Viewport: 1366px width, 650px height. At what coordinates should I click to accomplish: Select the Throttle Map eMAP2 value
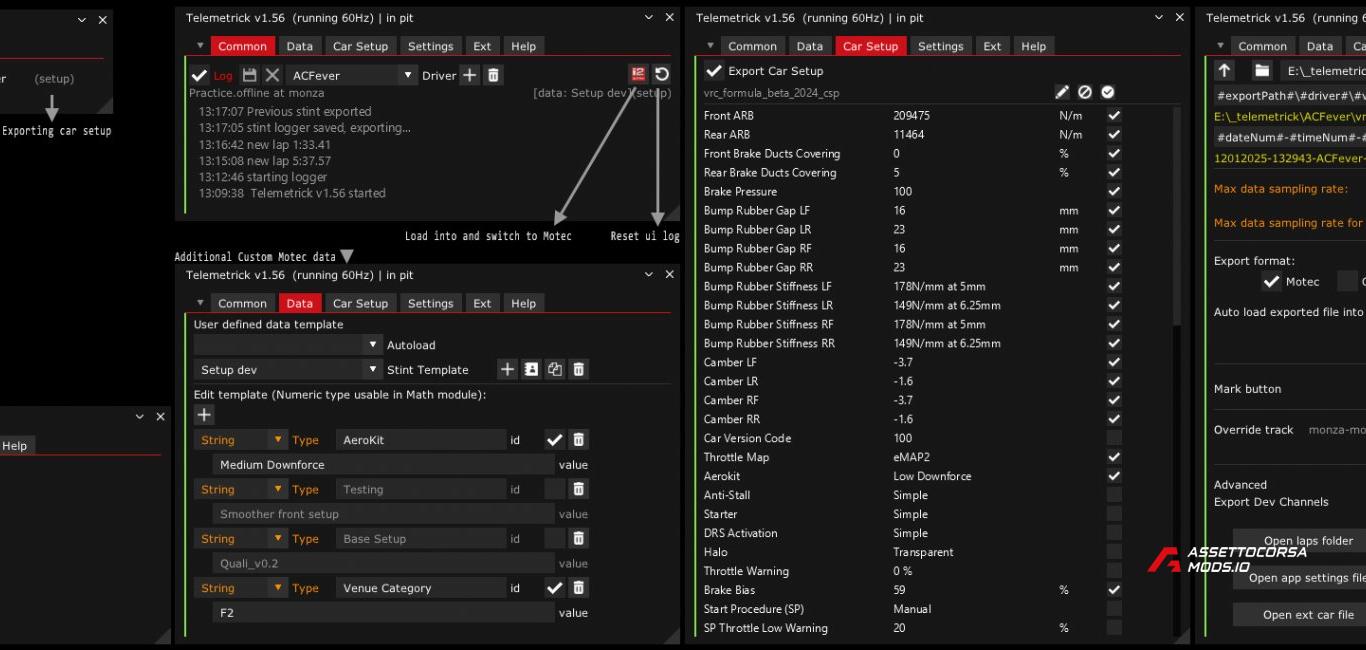pyautogui.click(x=911, y=457)
